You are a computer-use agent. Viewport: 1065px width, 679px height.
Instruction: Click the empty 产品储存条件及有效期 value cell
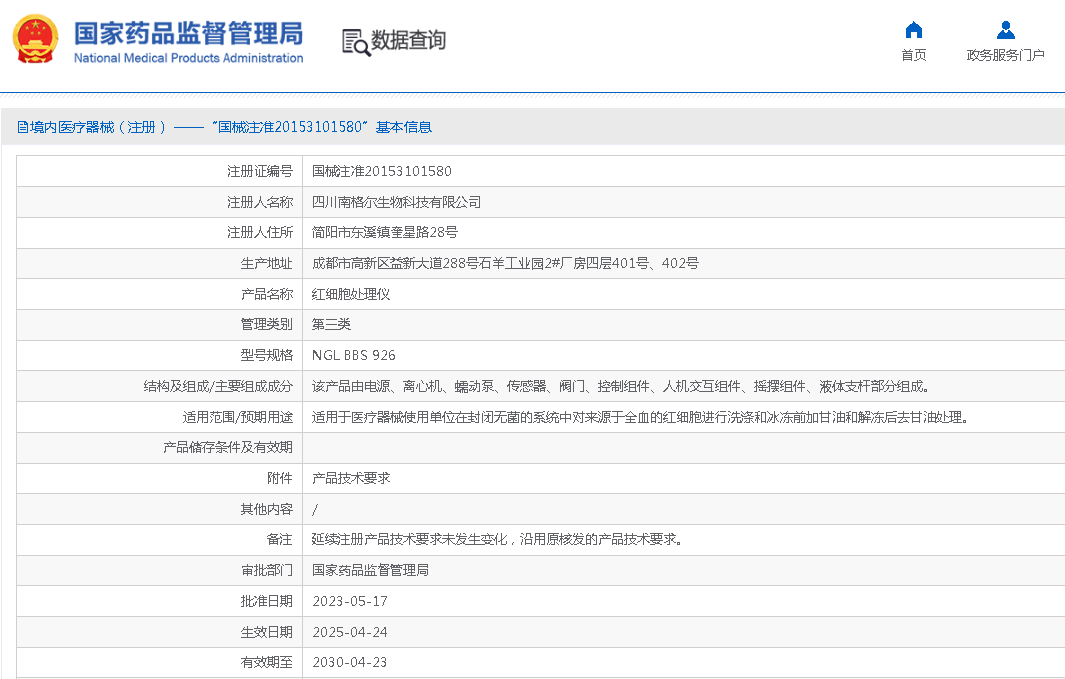point(680,447)
